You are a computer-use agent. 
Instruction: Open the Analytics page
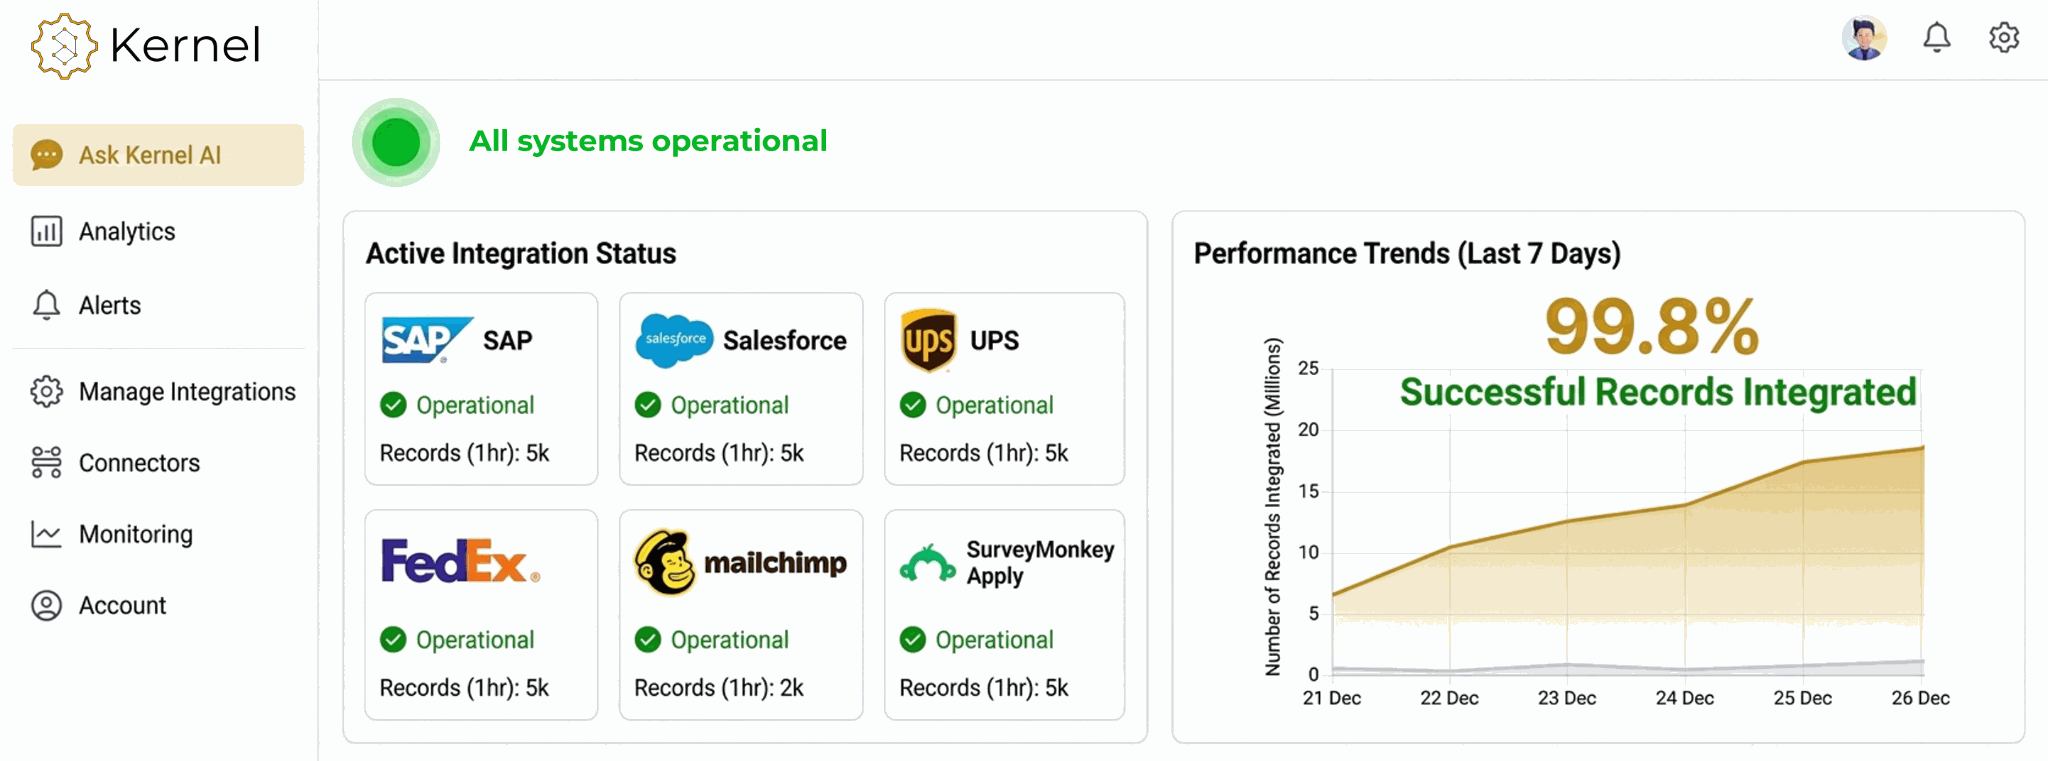[127, 232]
